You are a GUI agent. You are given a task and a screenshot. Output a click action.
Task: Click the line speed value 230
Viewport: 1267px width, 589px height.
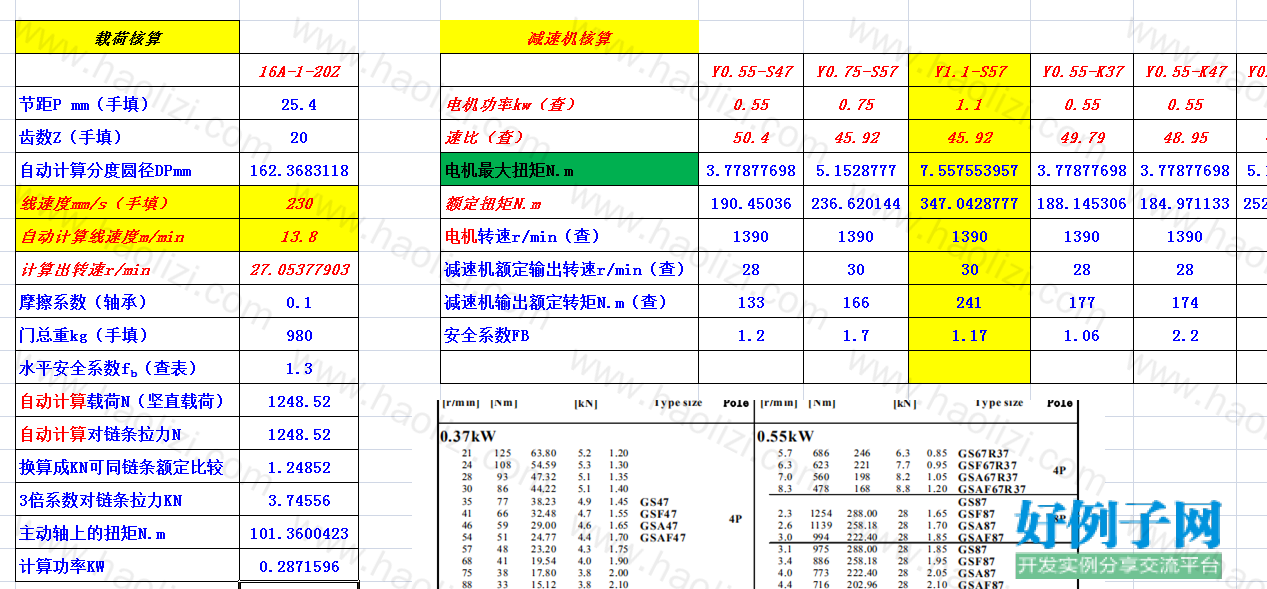299,203
